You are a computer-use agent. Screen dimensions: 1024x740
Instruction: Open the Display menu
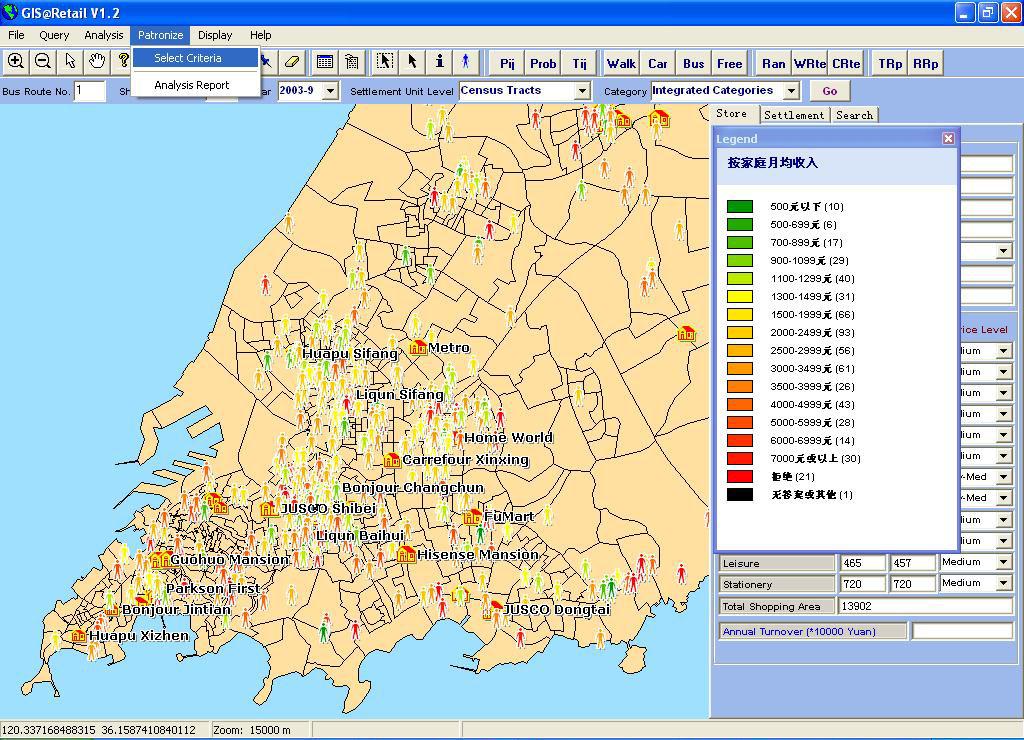coord(215,35)
